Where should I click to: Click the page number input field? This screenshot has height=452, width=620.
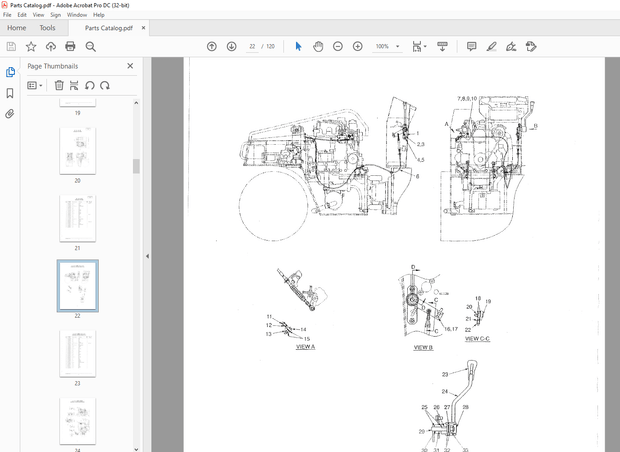pos(252,46)
